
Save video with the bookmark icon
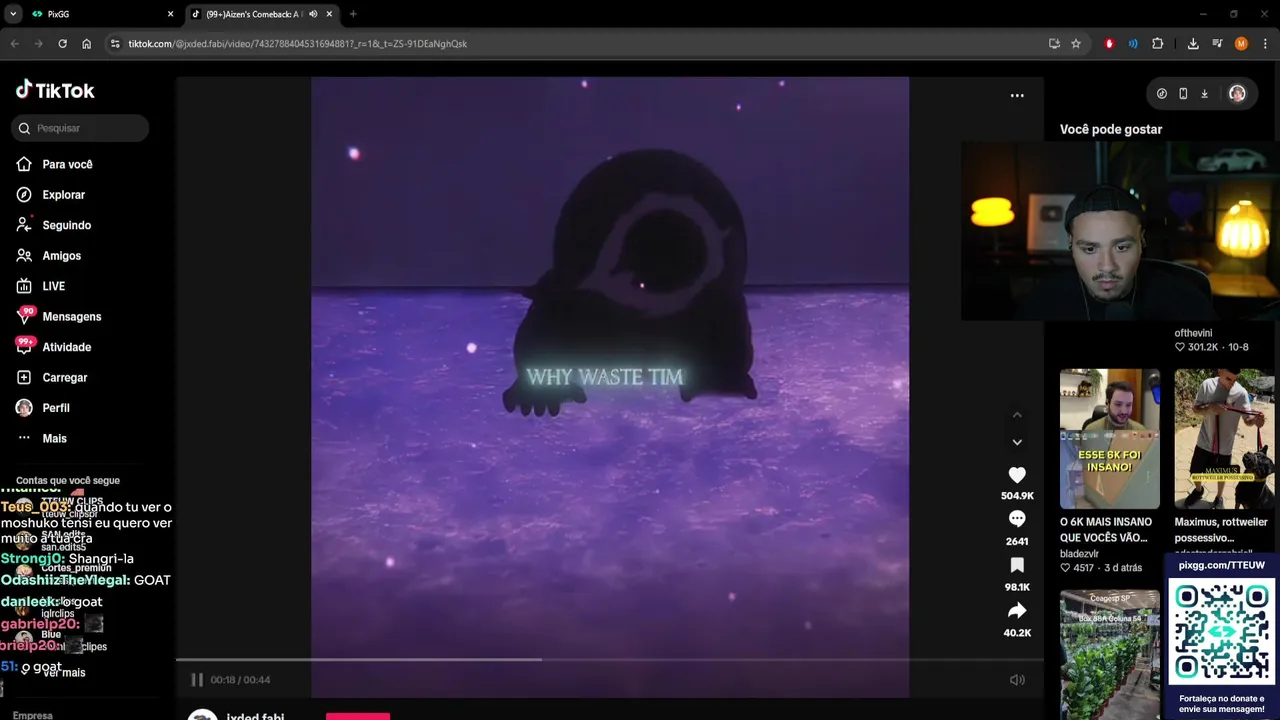pos(1017,565)
